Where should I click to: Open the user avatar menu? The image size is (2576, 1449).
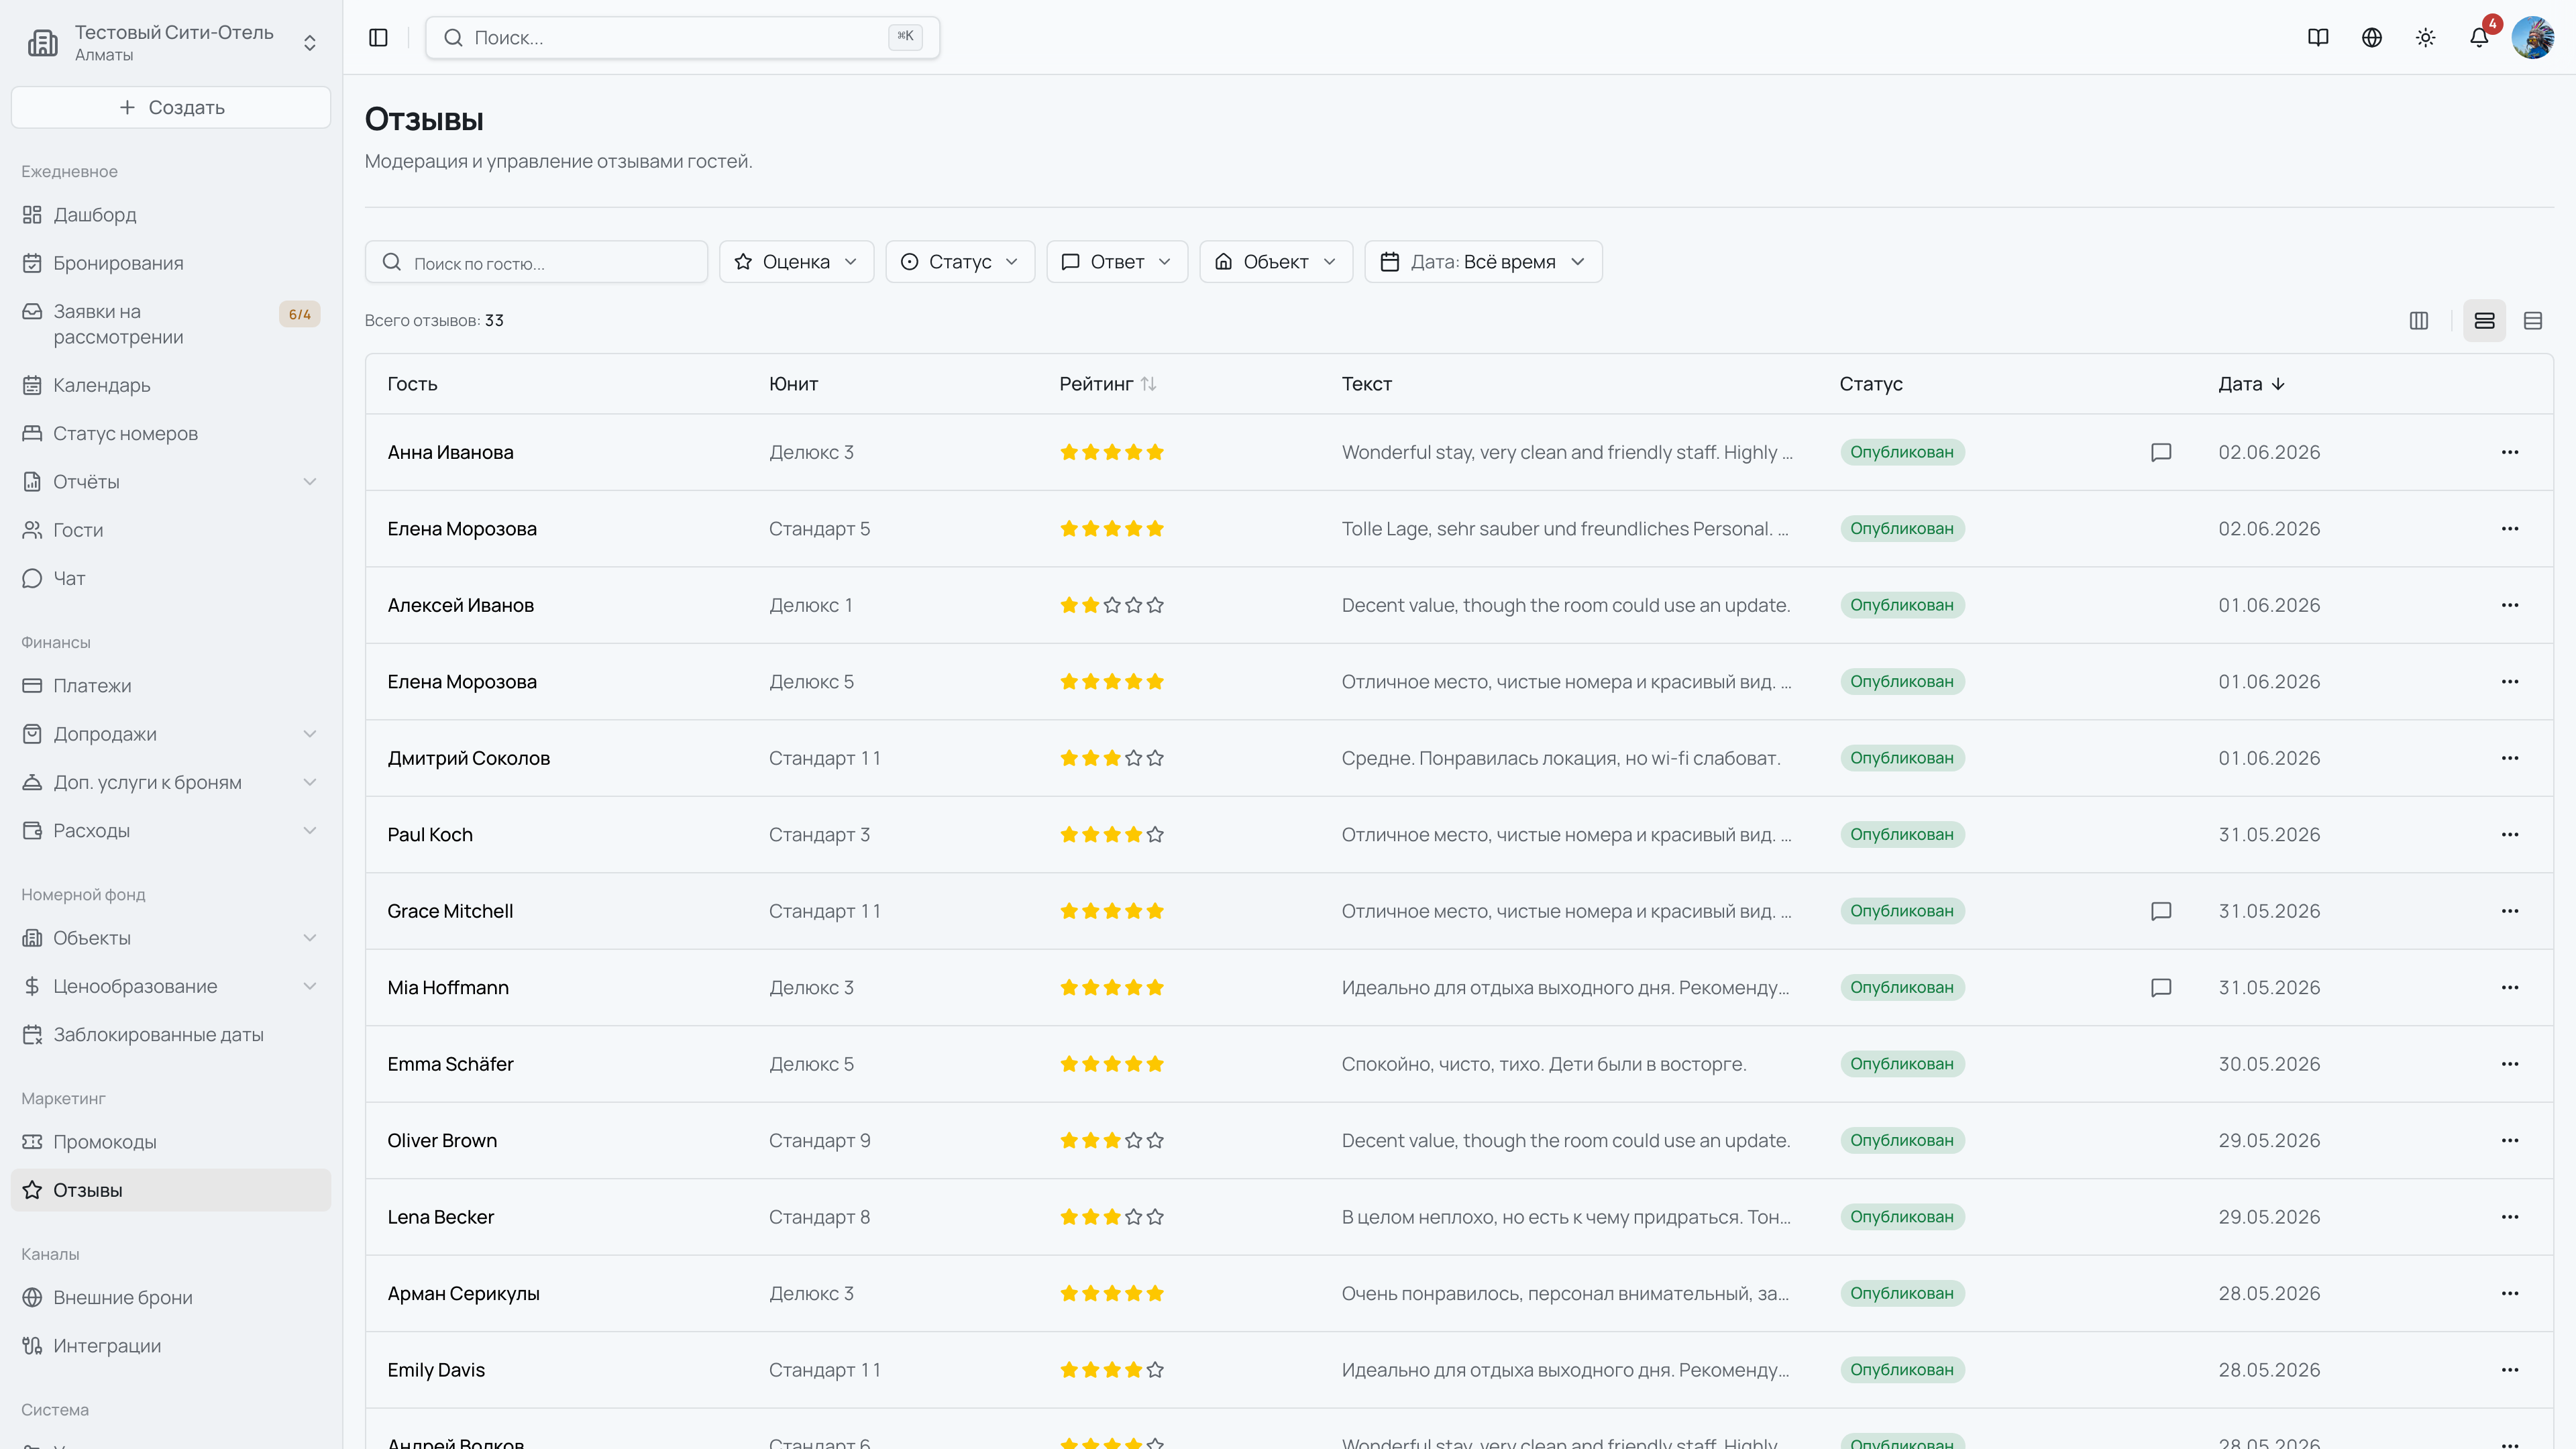pyautogui.click(x=2533, y=37)
